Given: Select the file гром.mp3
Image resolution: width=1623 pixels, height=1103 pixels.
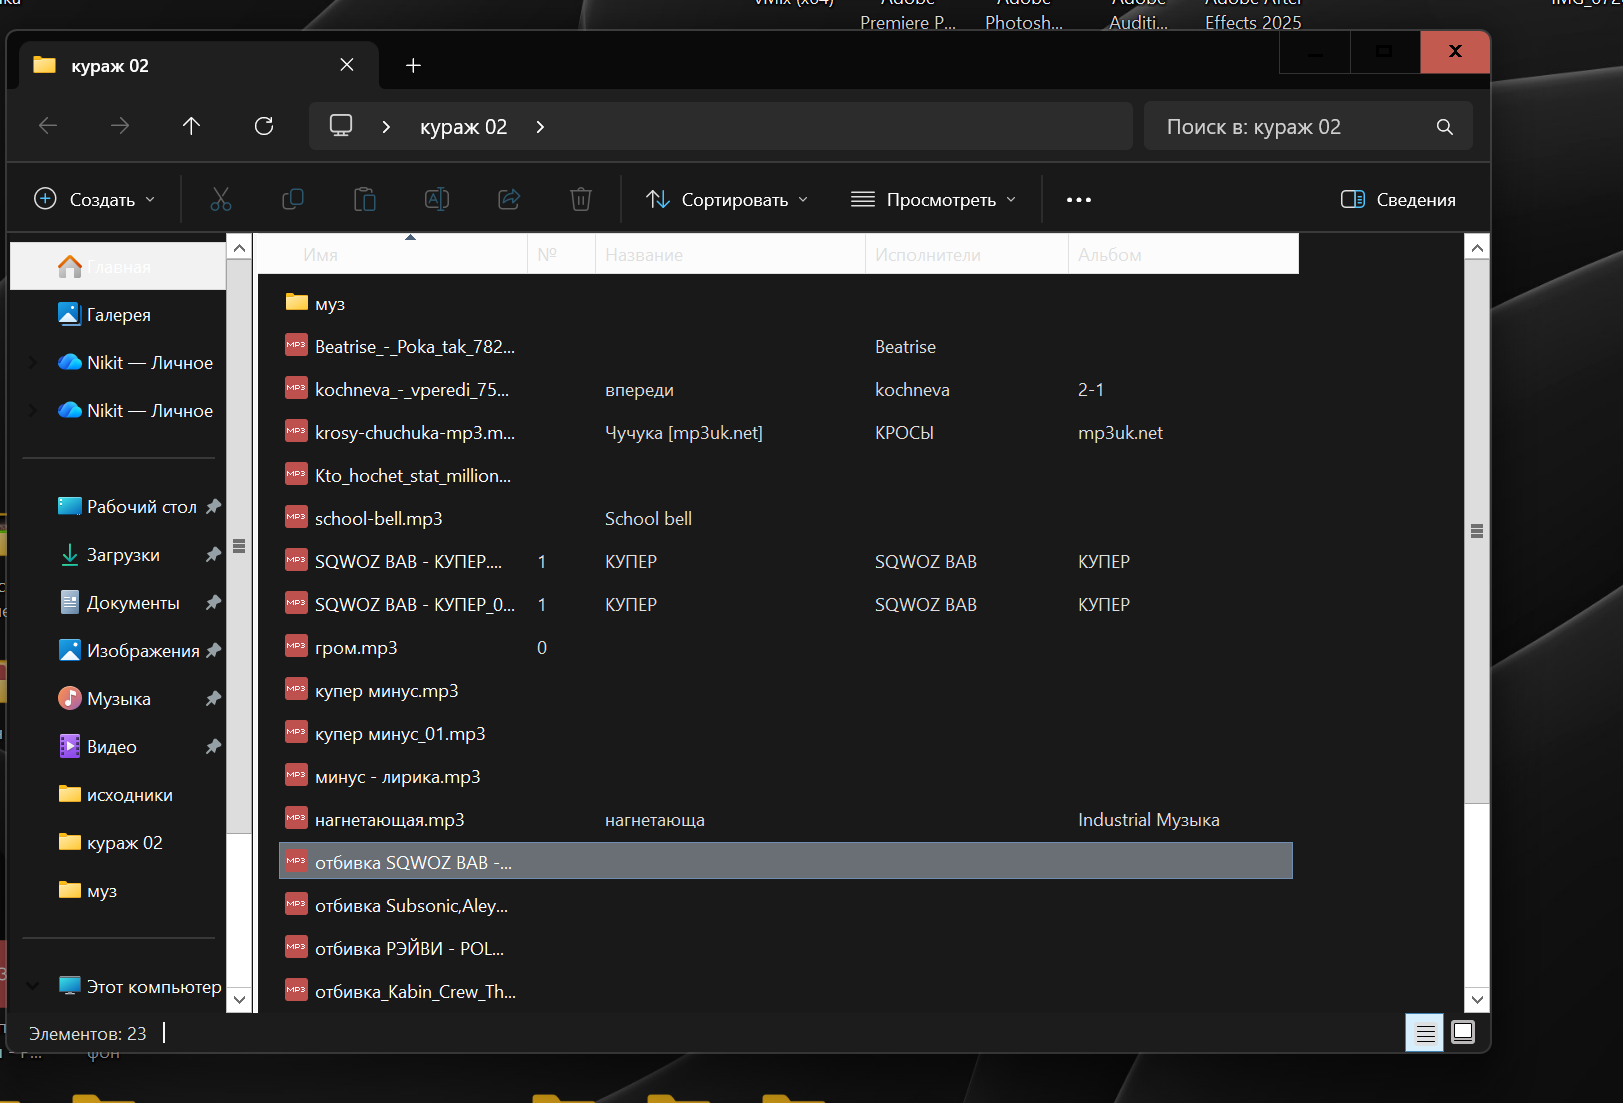Looking at the screenshot, I should 786,647.
